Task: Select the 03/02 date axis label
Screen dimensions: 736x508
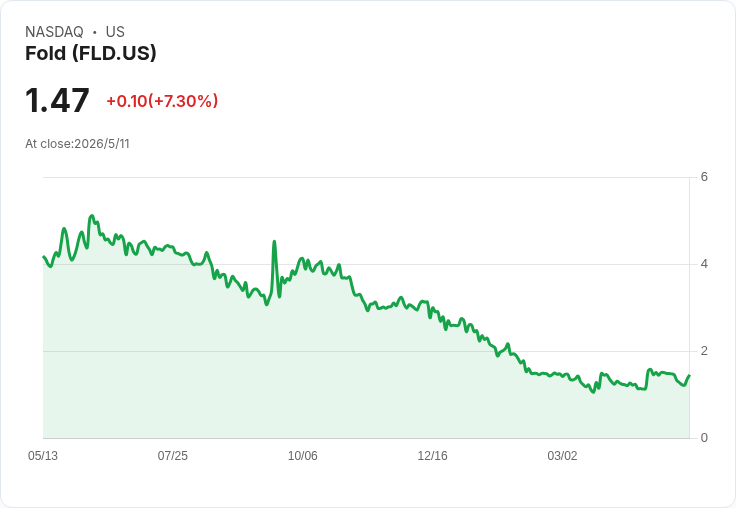Action: tap(562, 455)
